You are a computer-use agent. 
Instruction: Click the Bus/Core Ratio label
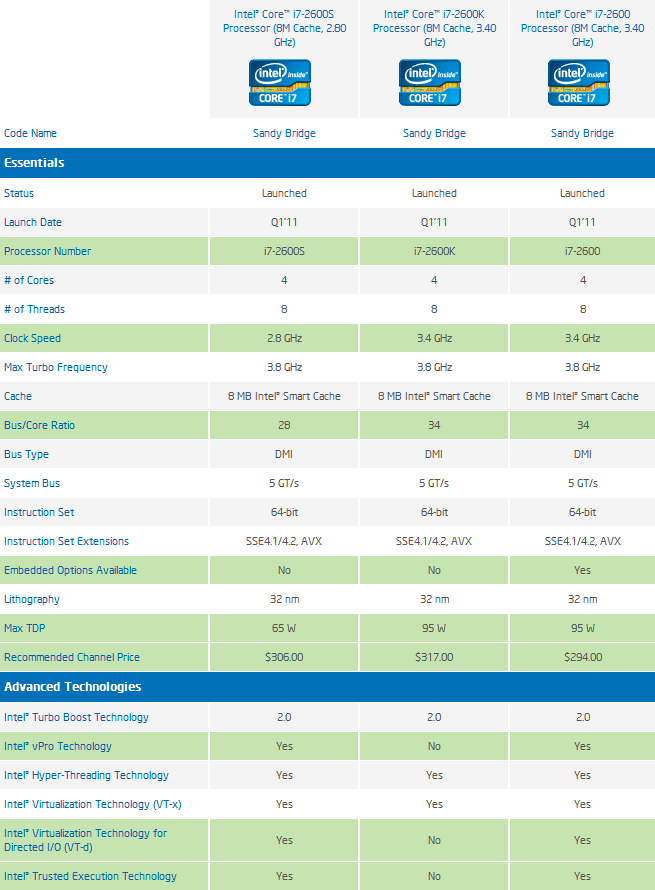click(x=39, y=425)
